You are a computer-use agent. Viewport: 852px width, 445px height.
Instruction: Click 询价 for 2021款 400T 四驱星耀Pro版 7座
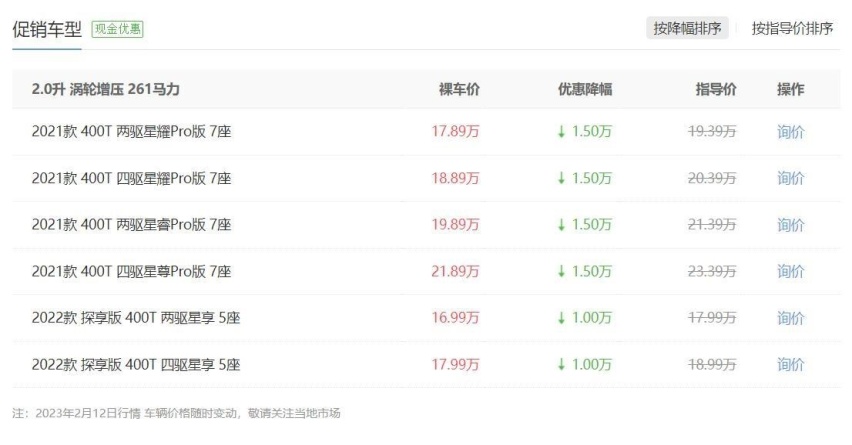pos(790,178)
